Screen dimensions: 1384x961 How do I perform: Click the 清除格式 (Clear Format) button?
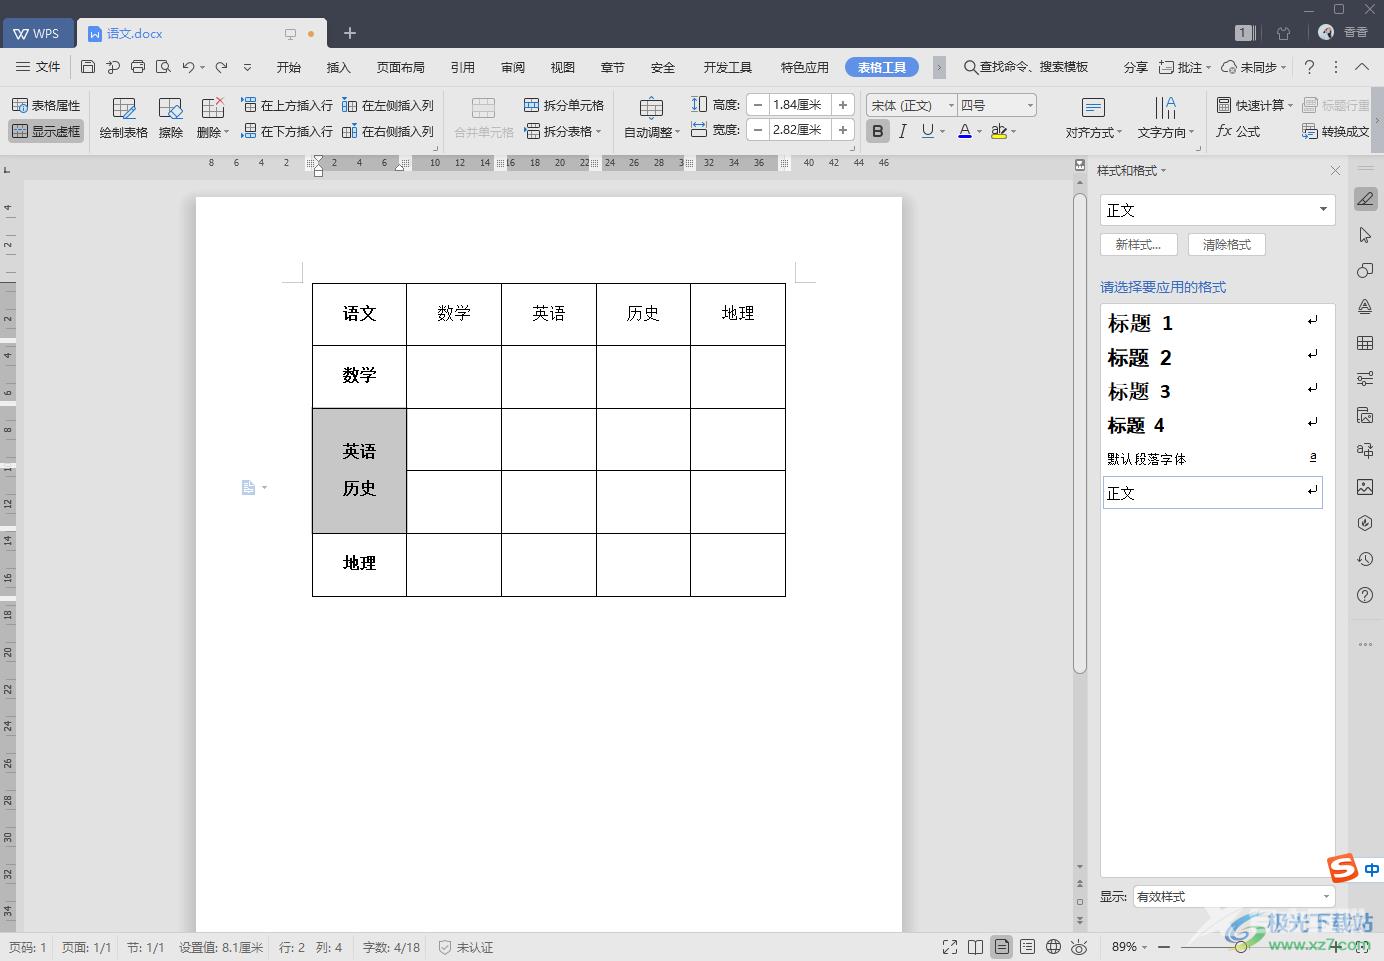click(1226, 245)
